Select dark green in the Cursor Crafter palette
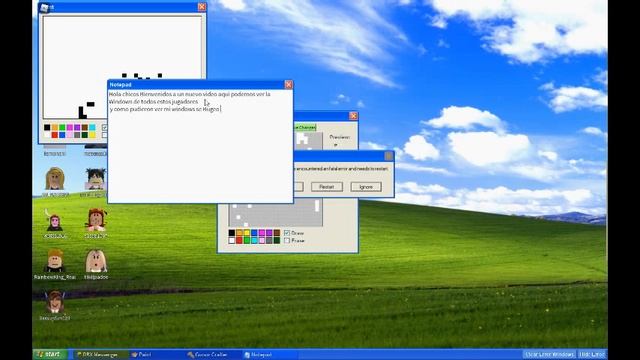Viewport: 640px width, 360px height. click(x=277, y=240)
